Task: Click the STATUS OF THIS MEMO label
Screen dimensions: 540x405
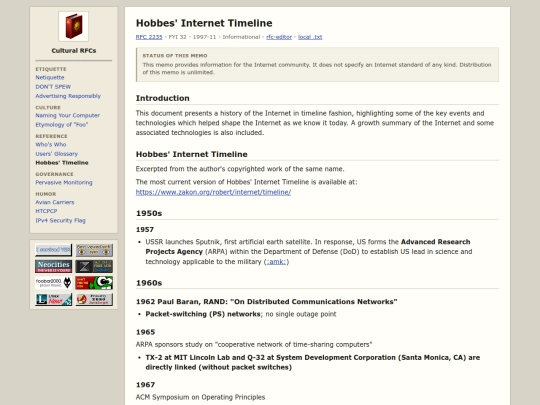Action: 175,55
